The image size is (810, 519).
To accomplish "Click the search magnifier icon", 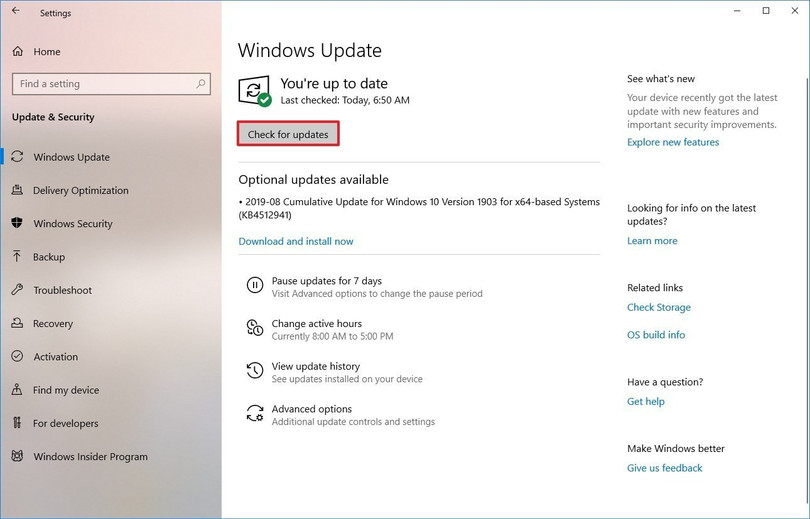I will [201, 84].
